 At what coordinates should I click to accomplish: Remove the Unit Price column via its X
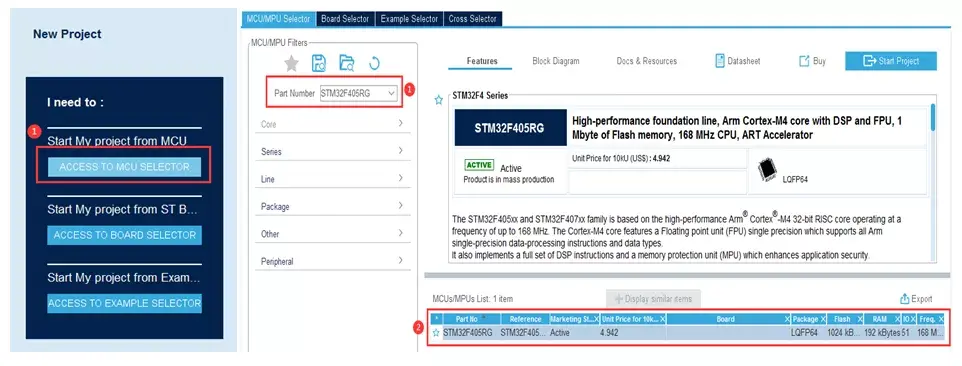tap(663, 319)
